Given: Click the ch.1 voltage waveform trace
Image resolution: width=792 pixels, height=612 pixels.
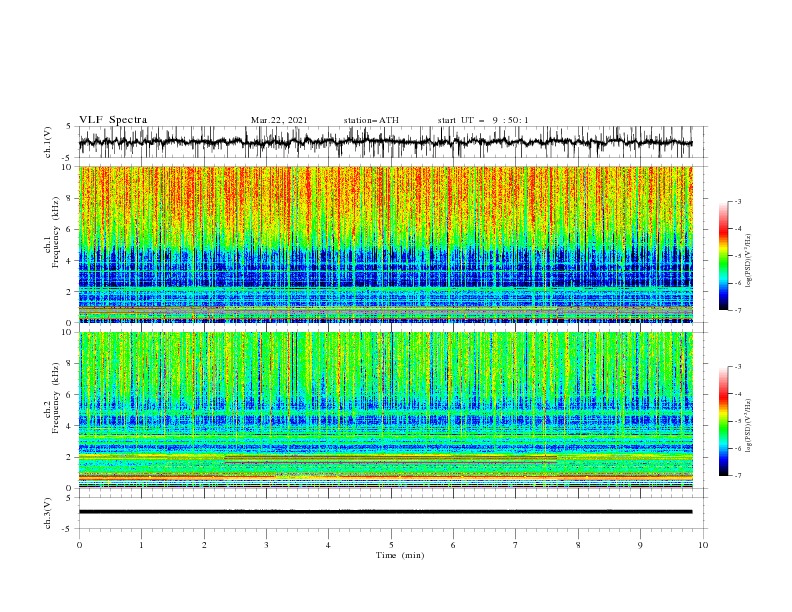Looking at the screenshot, I should pos(385,142).
